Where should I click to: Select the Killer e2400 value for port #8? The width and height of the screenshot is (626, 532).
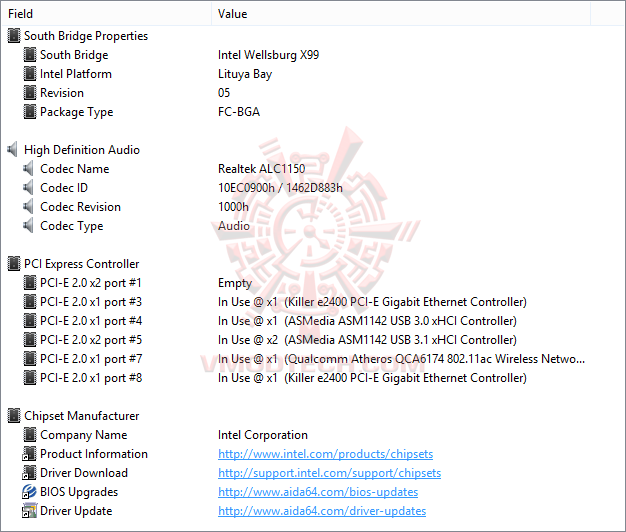point(372,378)
